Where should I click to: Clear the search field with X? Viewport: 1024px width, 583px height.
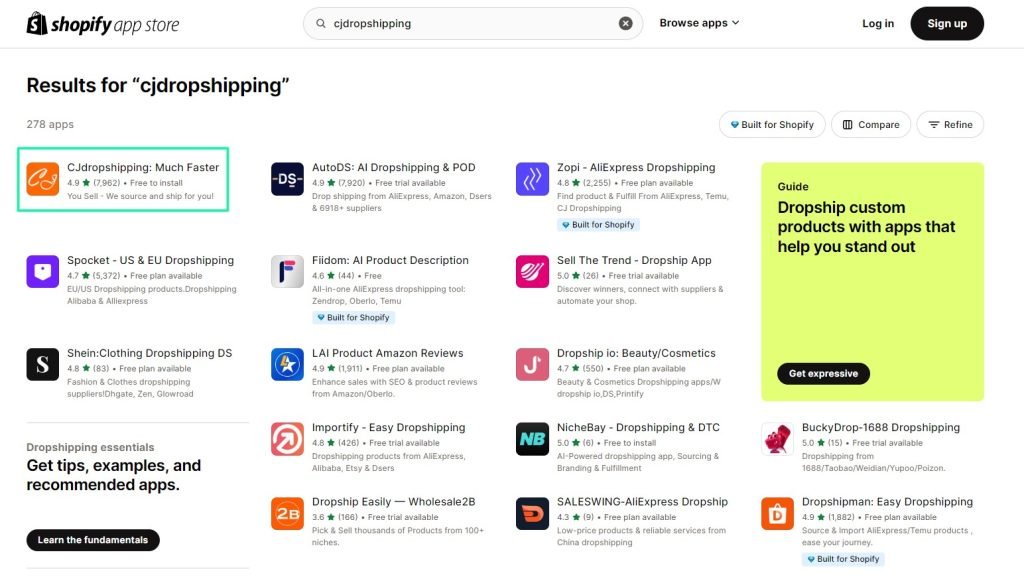tap(625, 24)
